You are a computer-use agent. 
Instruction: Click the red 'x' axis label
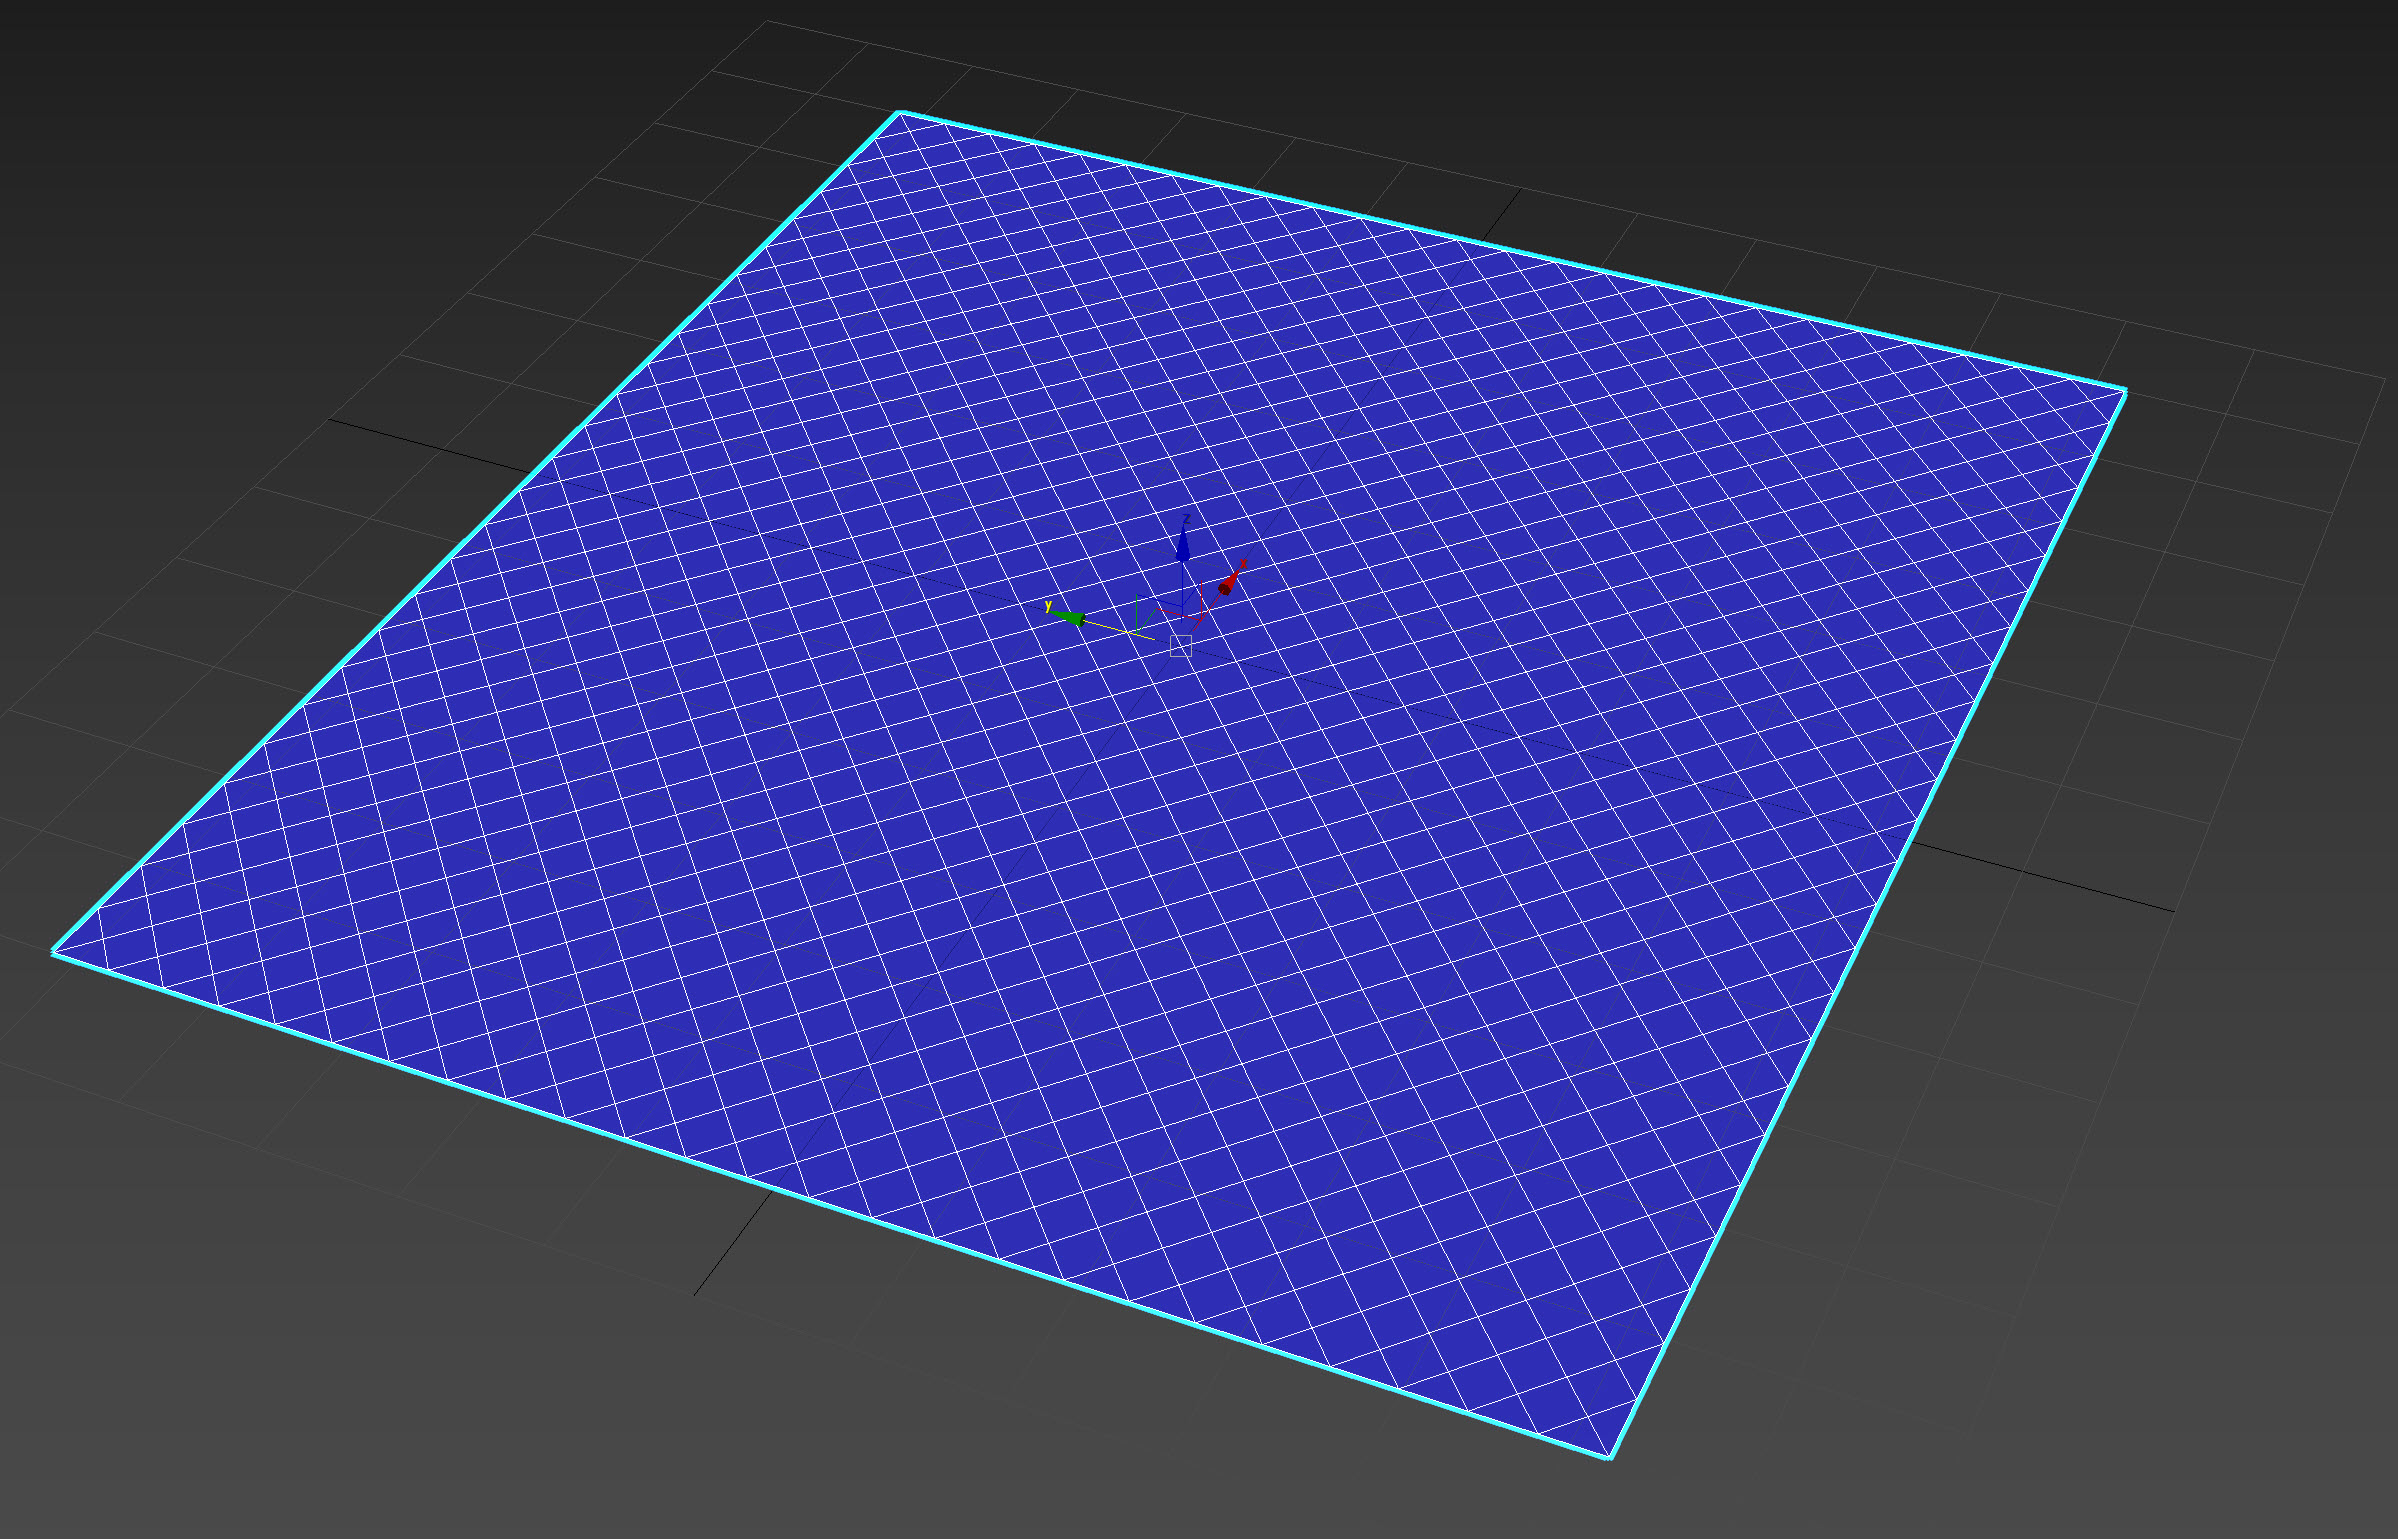click(x=1243, y=564)
